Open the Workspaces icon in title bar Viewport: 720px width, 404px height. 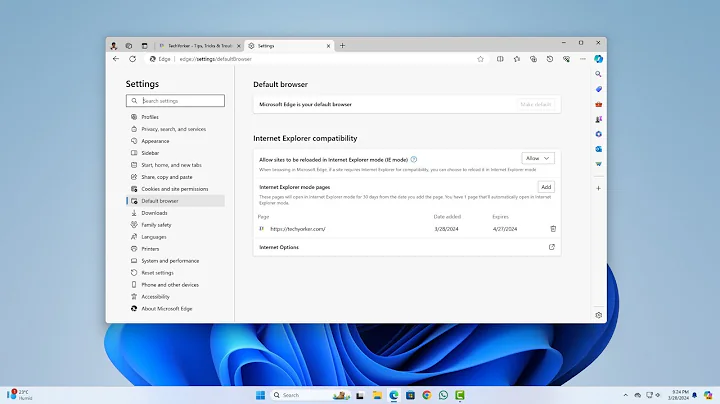(129, 46)
